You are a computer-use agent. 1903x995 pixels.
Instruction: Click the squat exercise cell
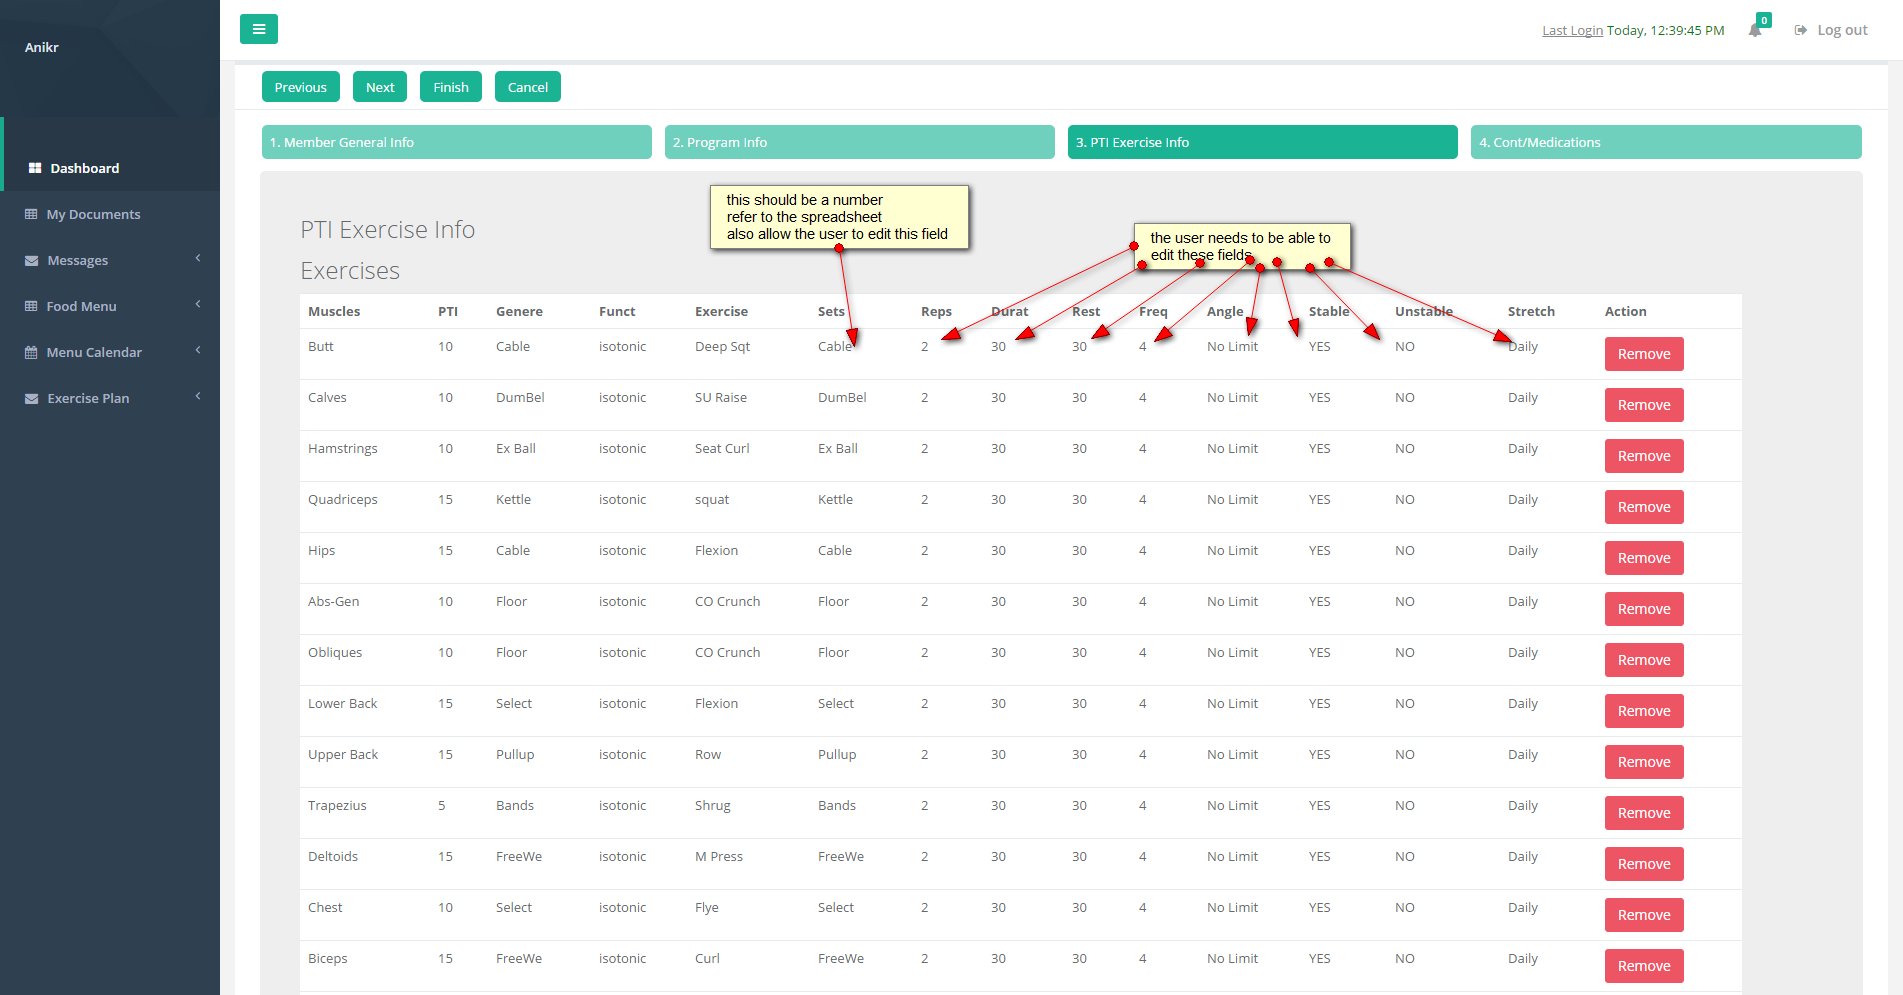point(712,499)
